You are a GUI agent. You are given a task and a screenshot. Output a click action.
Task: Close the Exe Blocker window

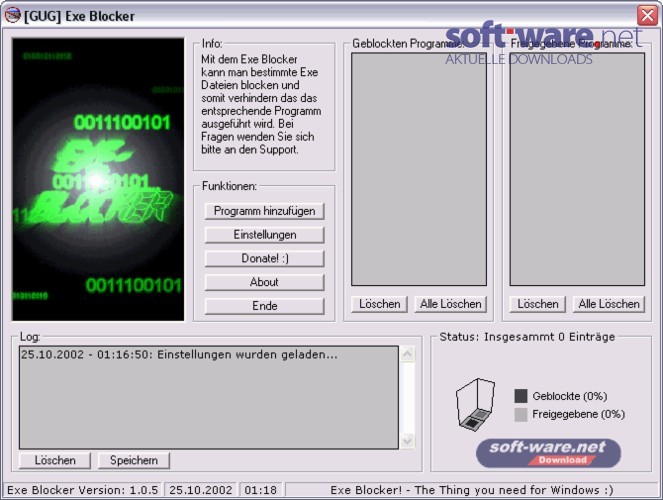(x=647, y=16)
